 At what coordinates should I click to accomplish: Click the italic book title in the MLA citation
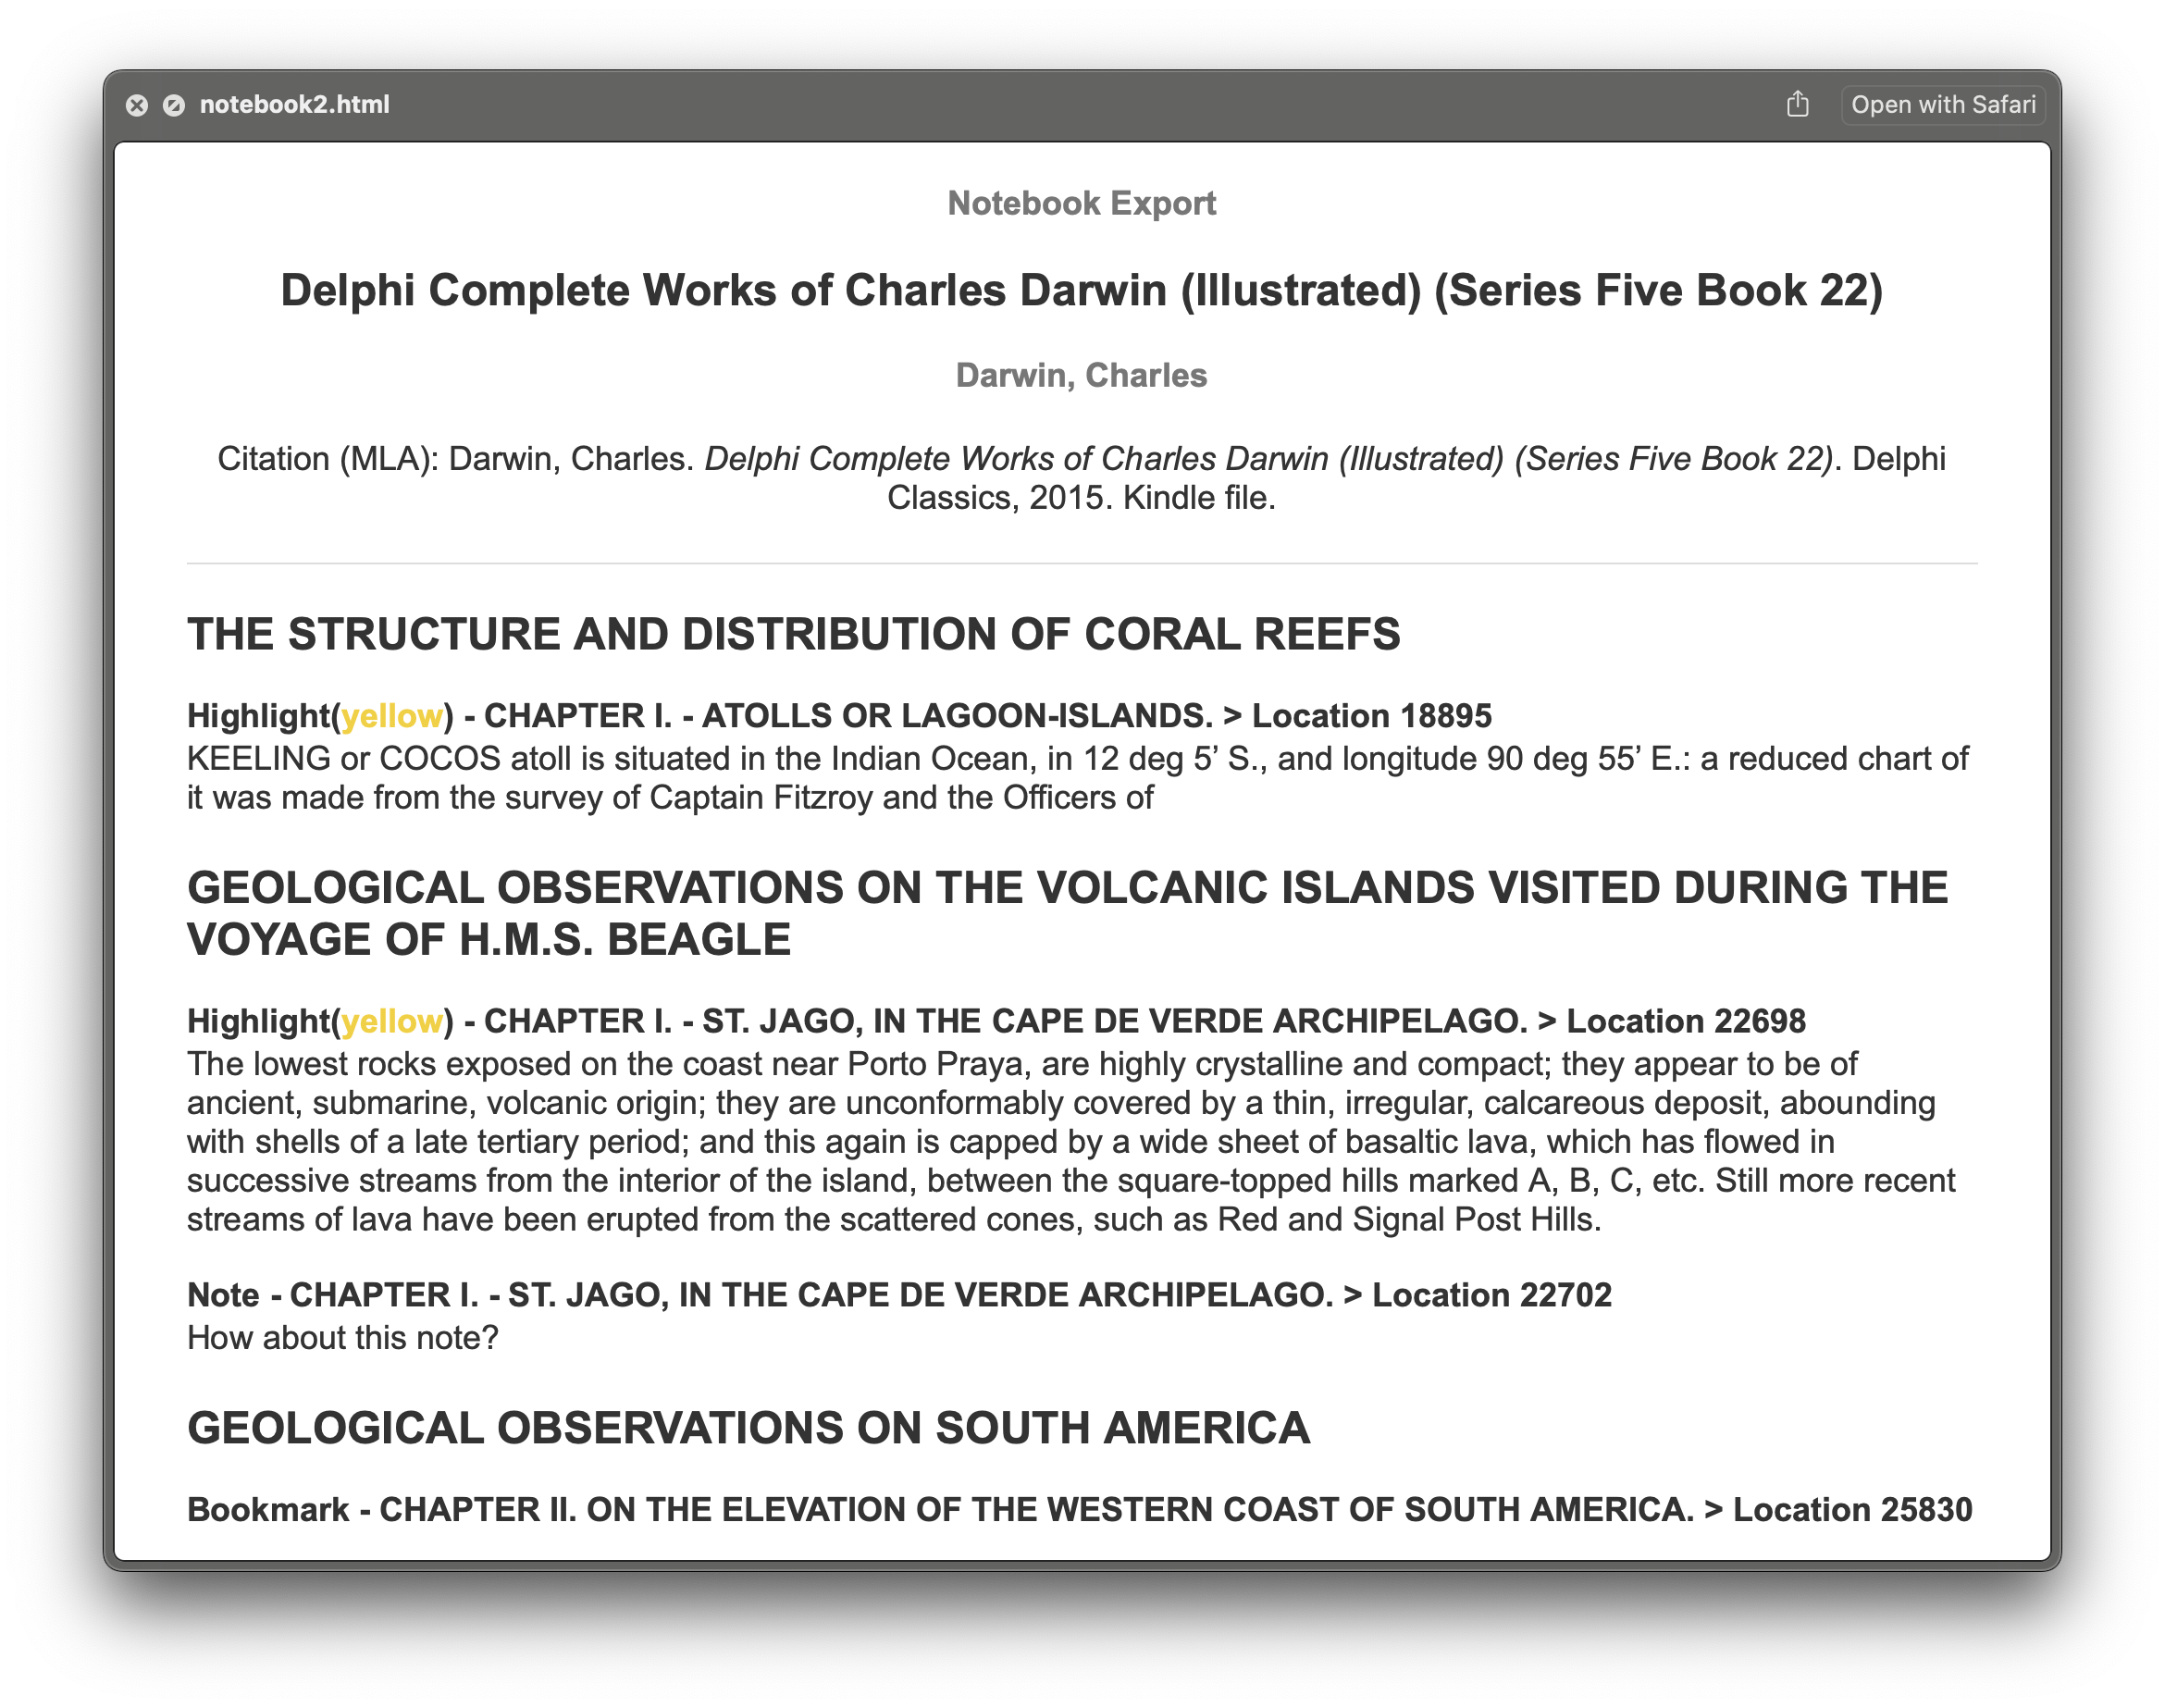coord(1268,459)
